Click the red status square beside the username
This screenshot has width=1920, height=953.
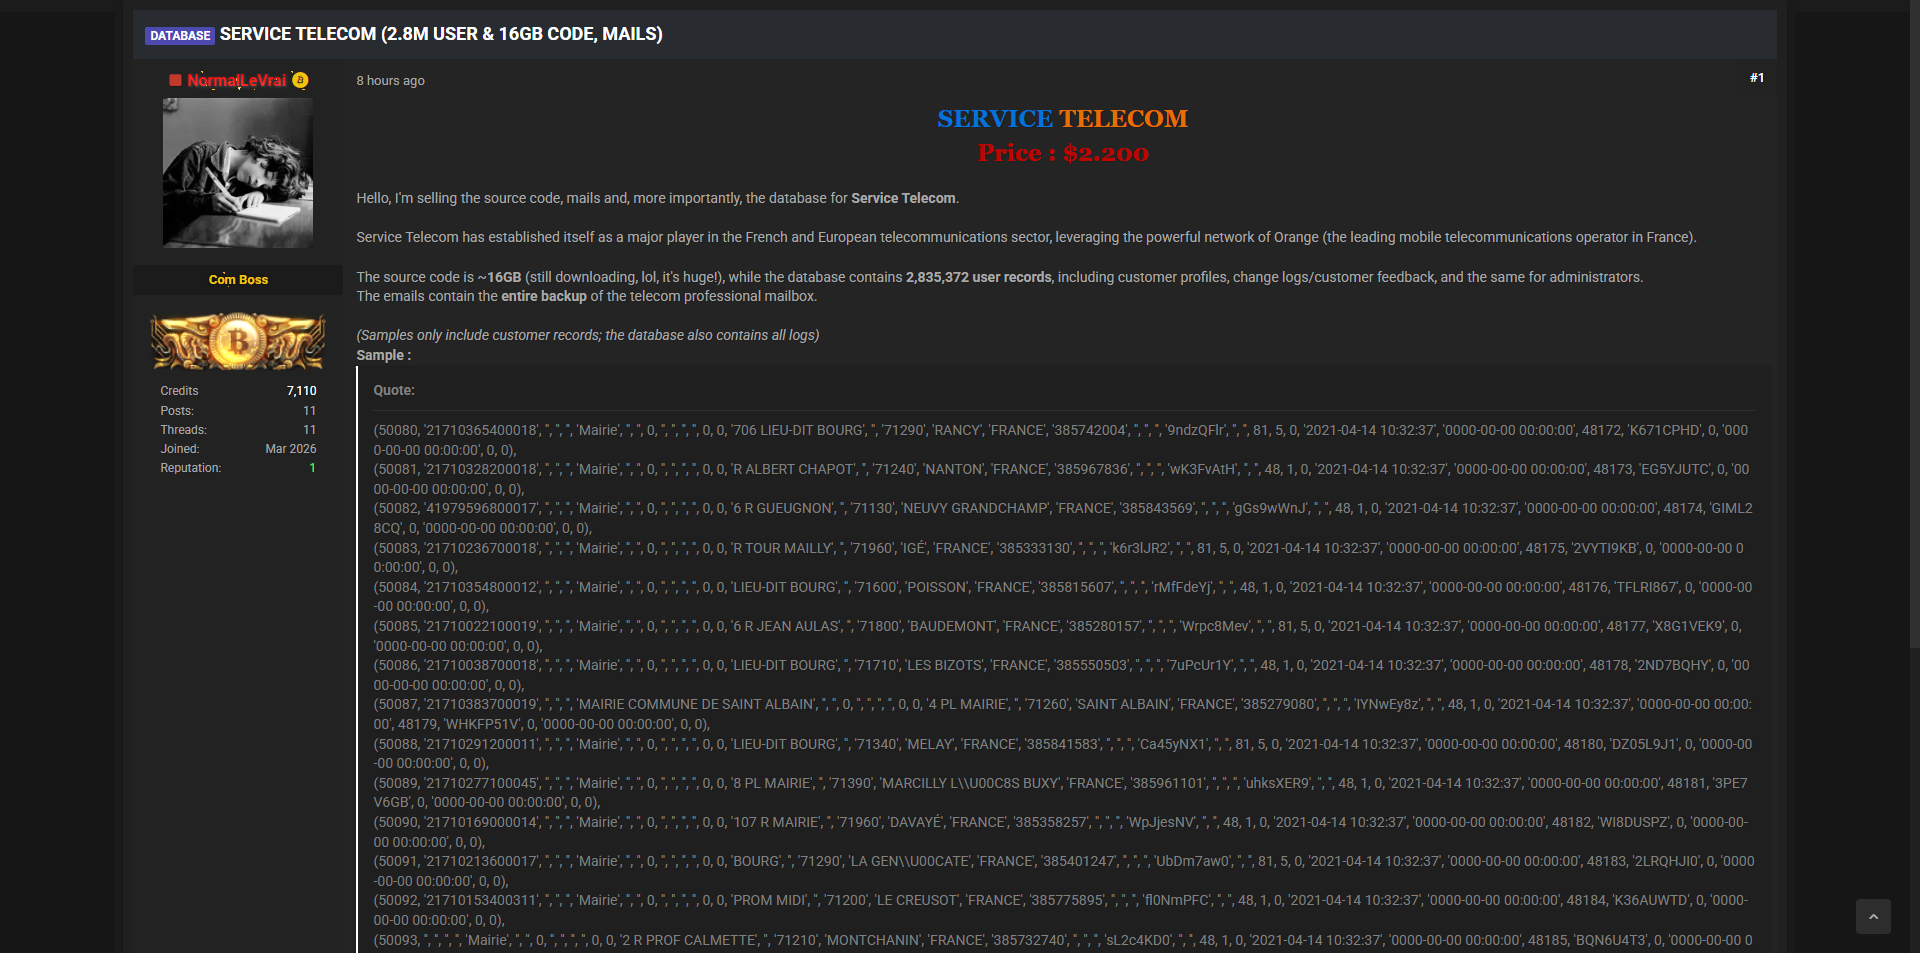pos(175,80)
